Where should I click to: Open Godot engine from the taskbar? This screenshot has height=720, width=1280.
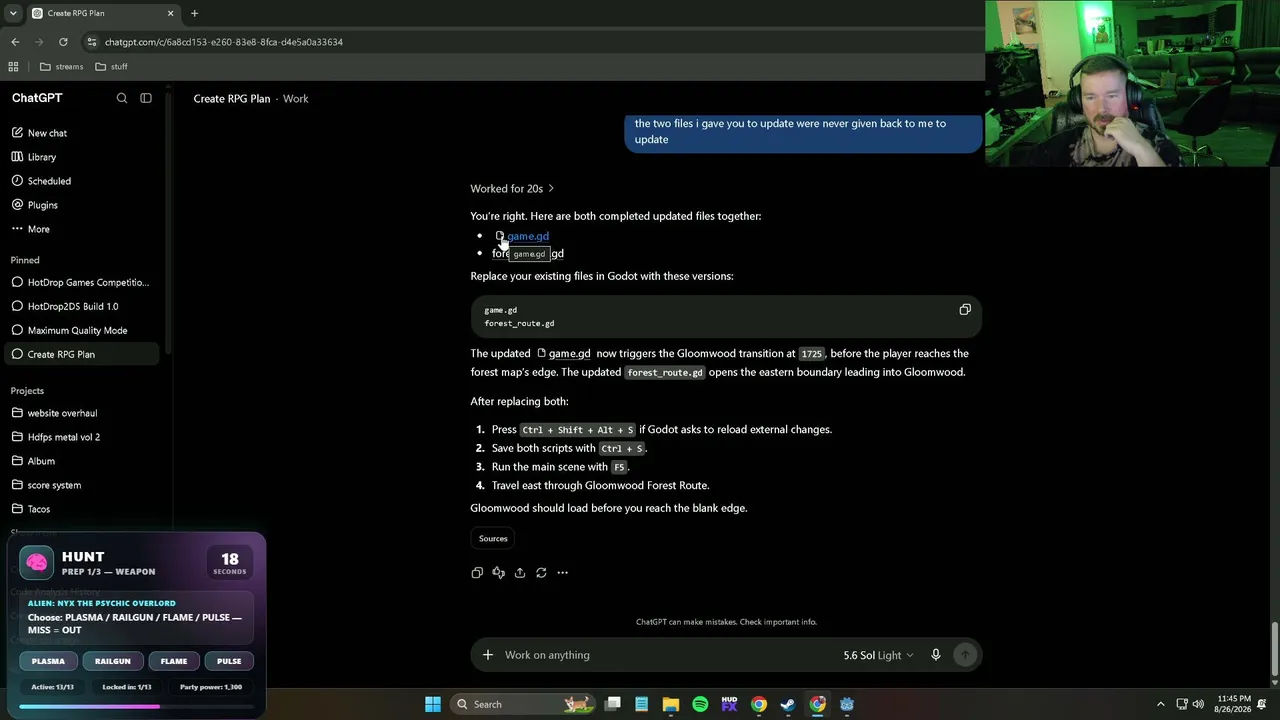[847, 704]
